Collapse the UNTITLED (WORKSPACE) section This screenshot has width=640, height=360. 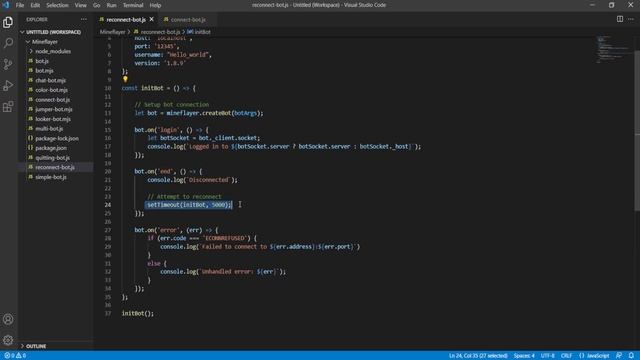[53, 32]
